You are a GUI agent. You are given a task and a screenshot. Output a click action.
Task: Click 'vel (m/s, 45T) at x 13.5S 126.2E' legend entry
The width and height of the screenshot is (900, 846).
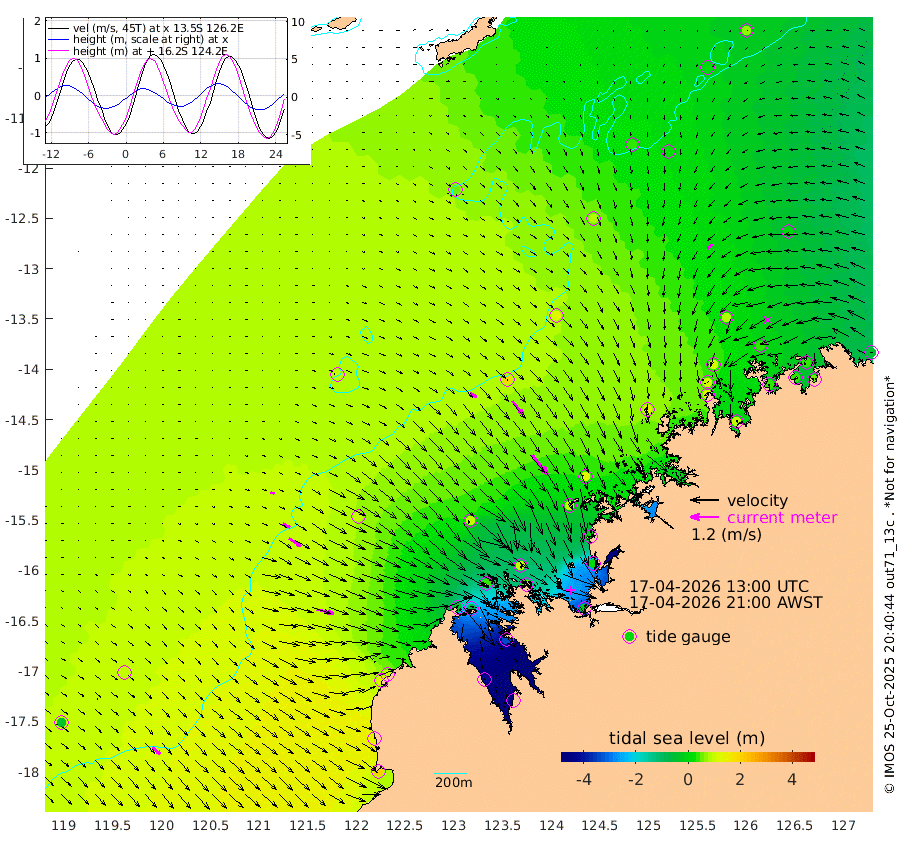pyautogui.click(x=158, y=28)
